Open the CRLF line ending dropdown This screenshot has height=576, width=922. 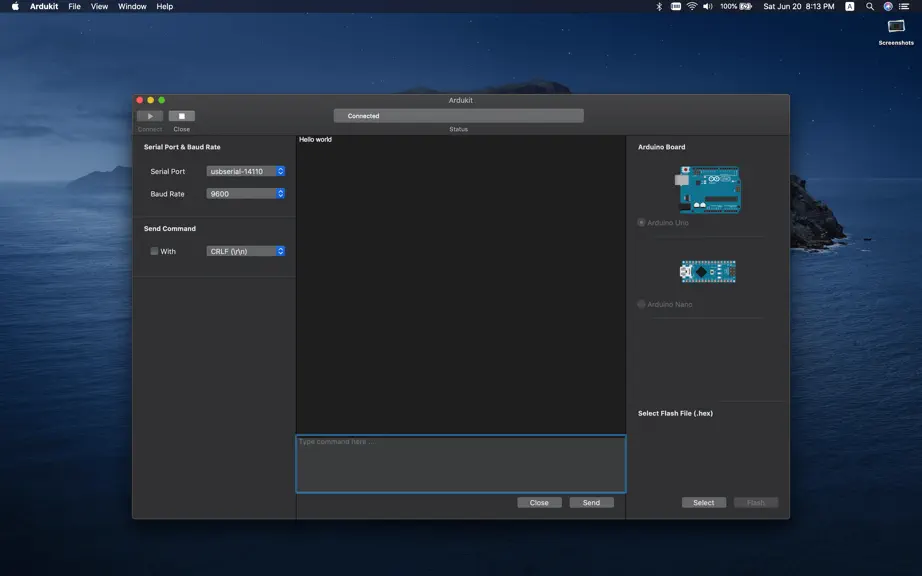click(246, 251)
